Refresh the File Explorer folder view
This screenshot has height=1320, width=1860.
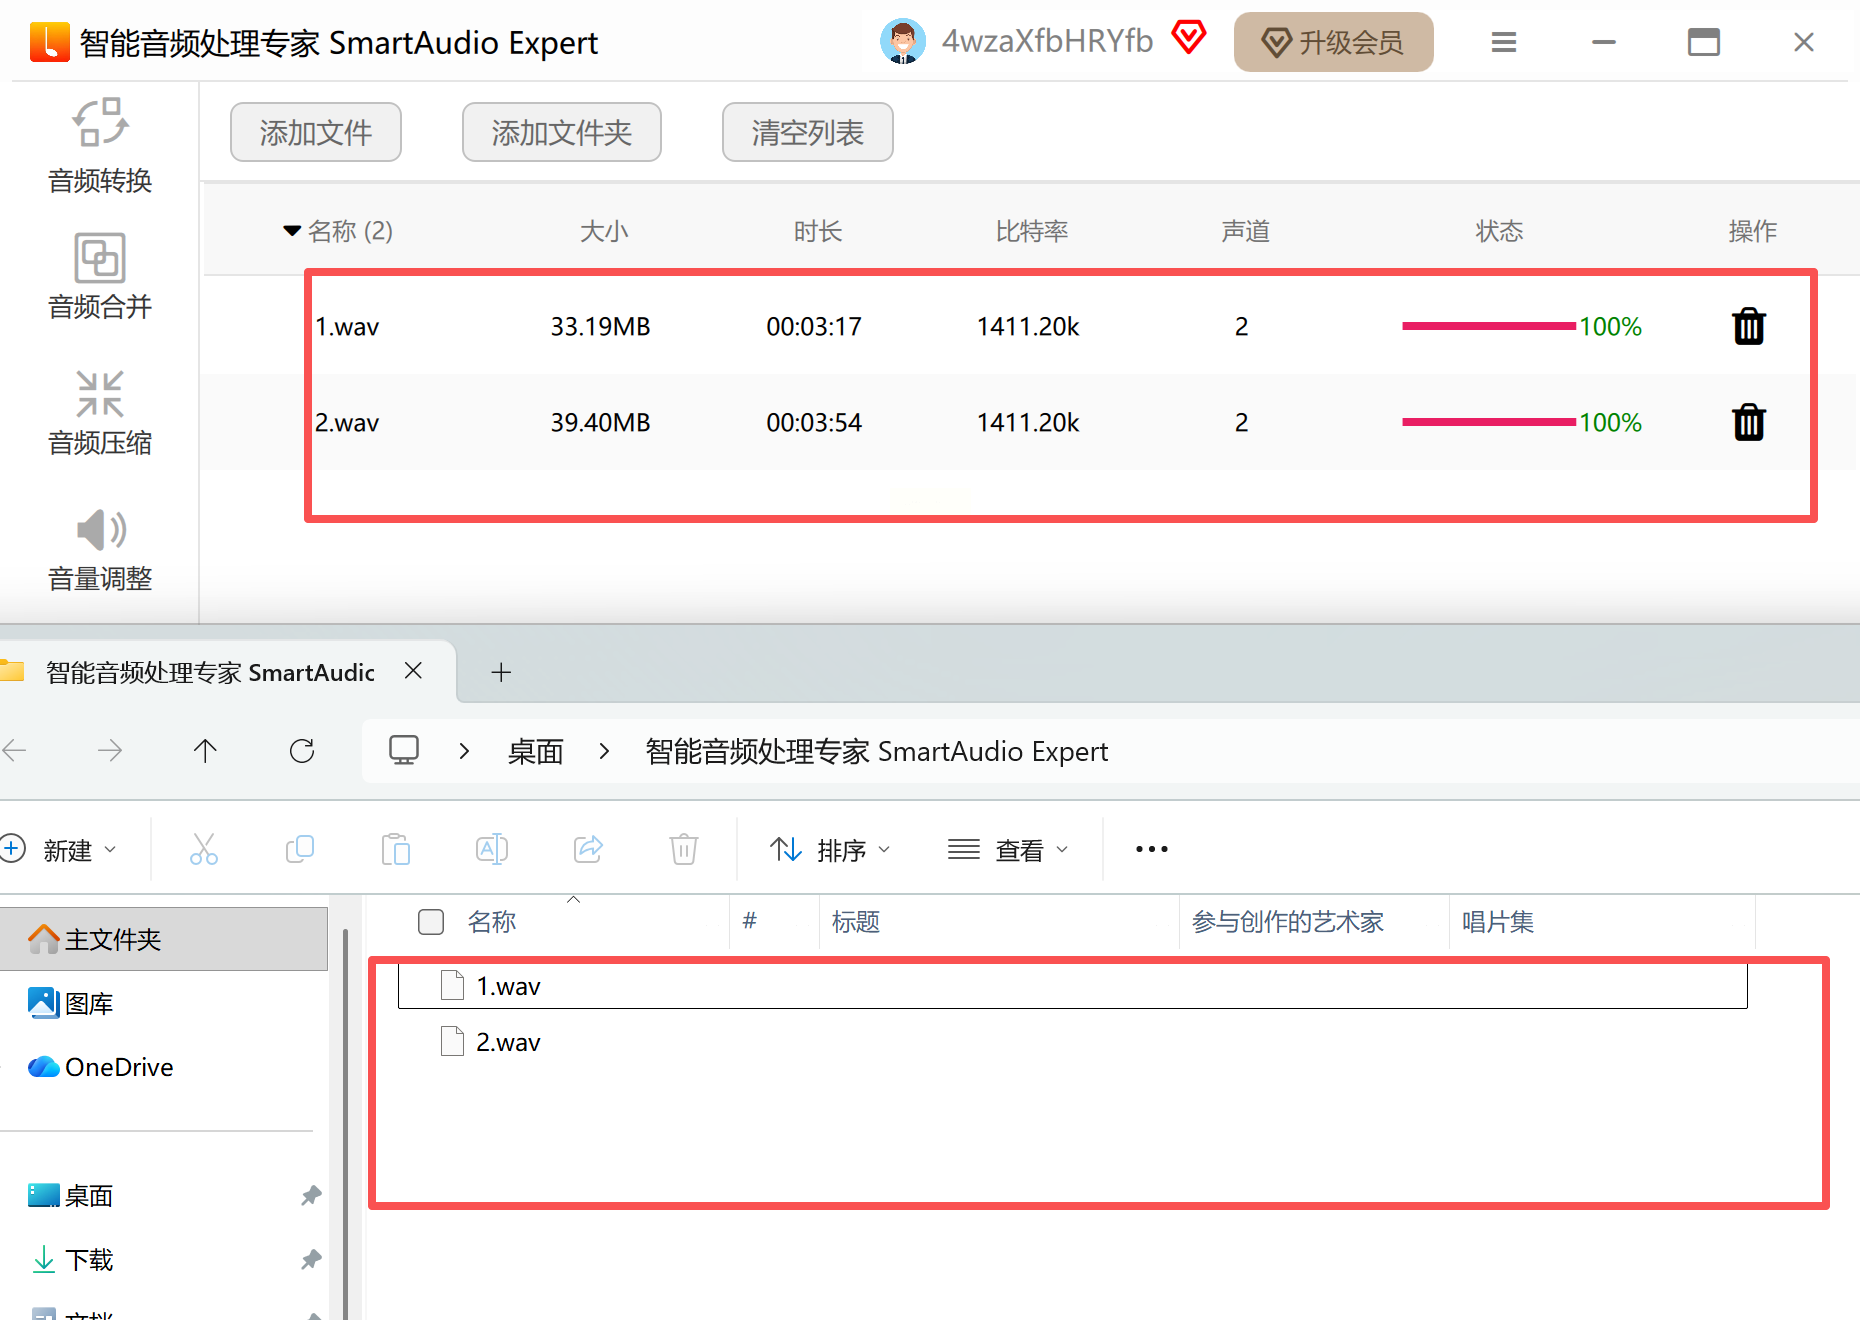coord(302,750)
